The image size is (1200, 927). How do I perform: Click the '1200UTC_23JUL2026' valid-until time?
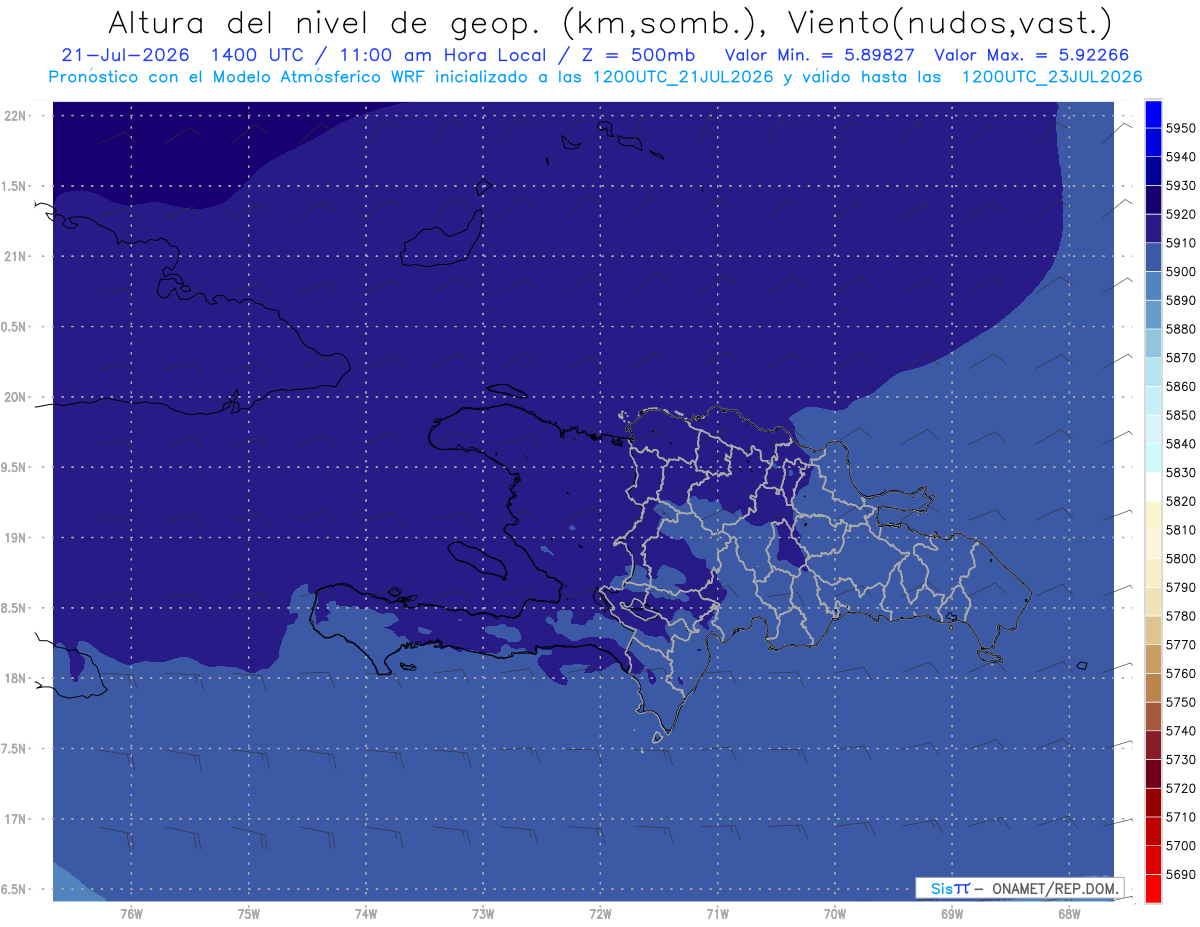(1052, 77)
